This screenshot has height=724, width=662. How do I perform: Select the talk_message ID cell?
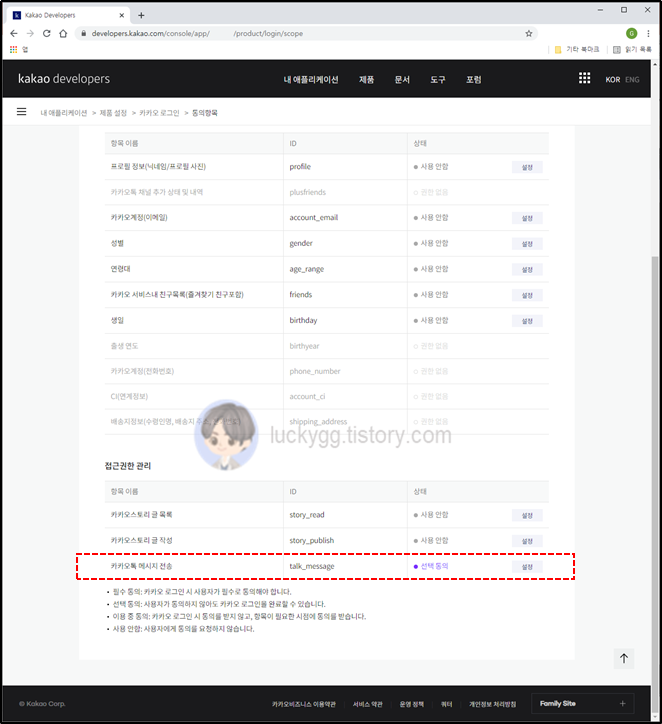click(312, 566)
